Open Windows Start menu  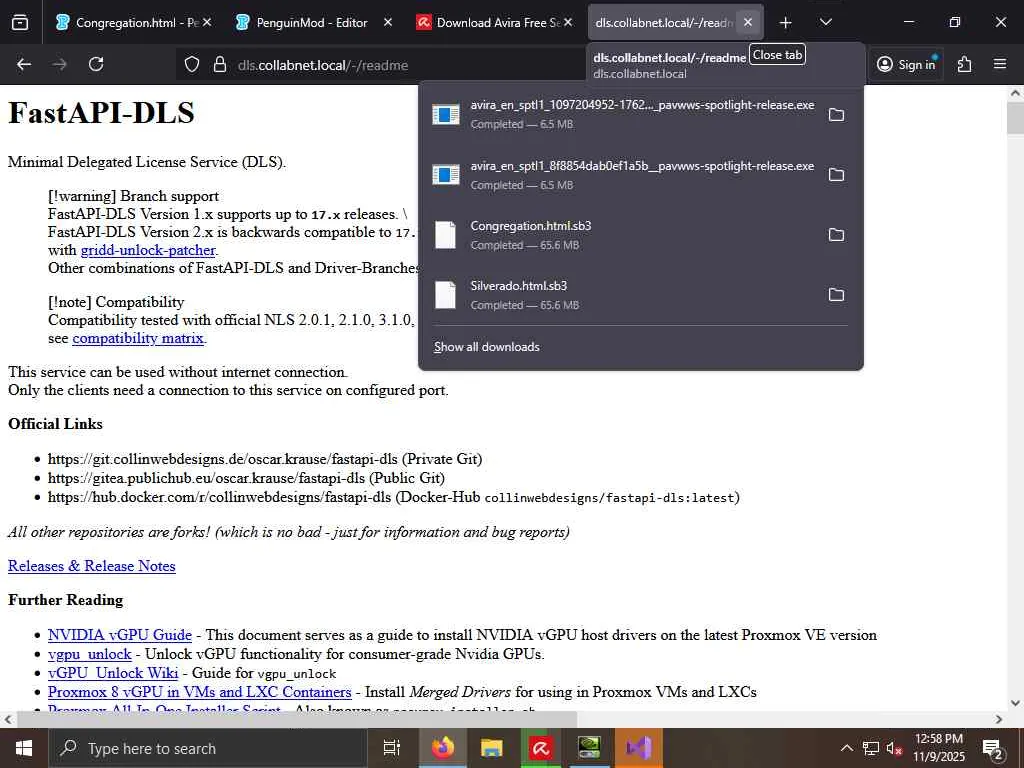[24, 748]
